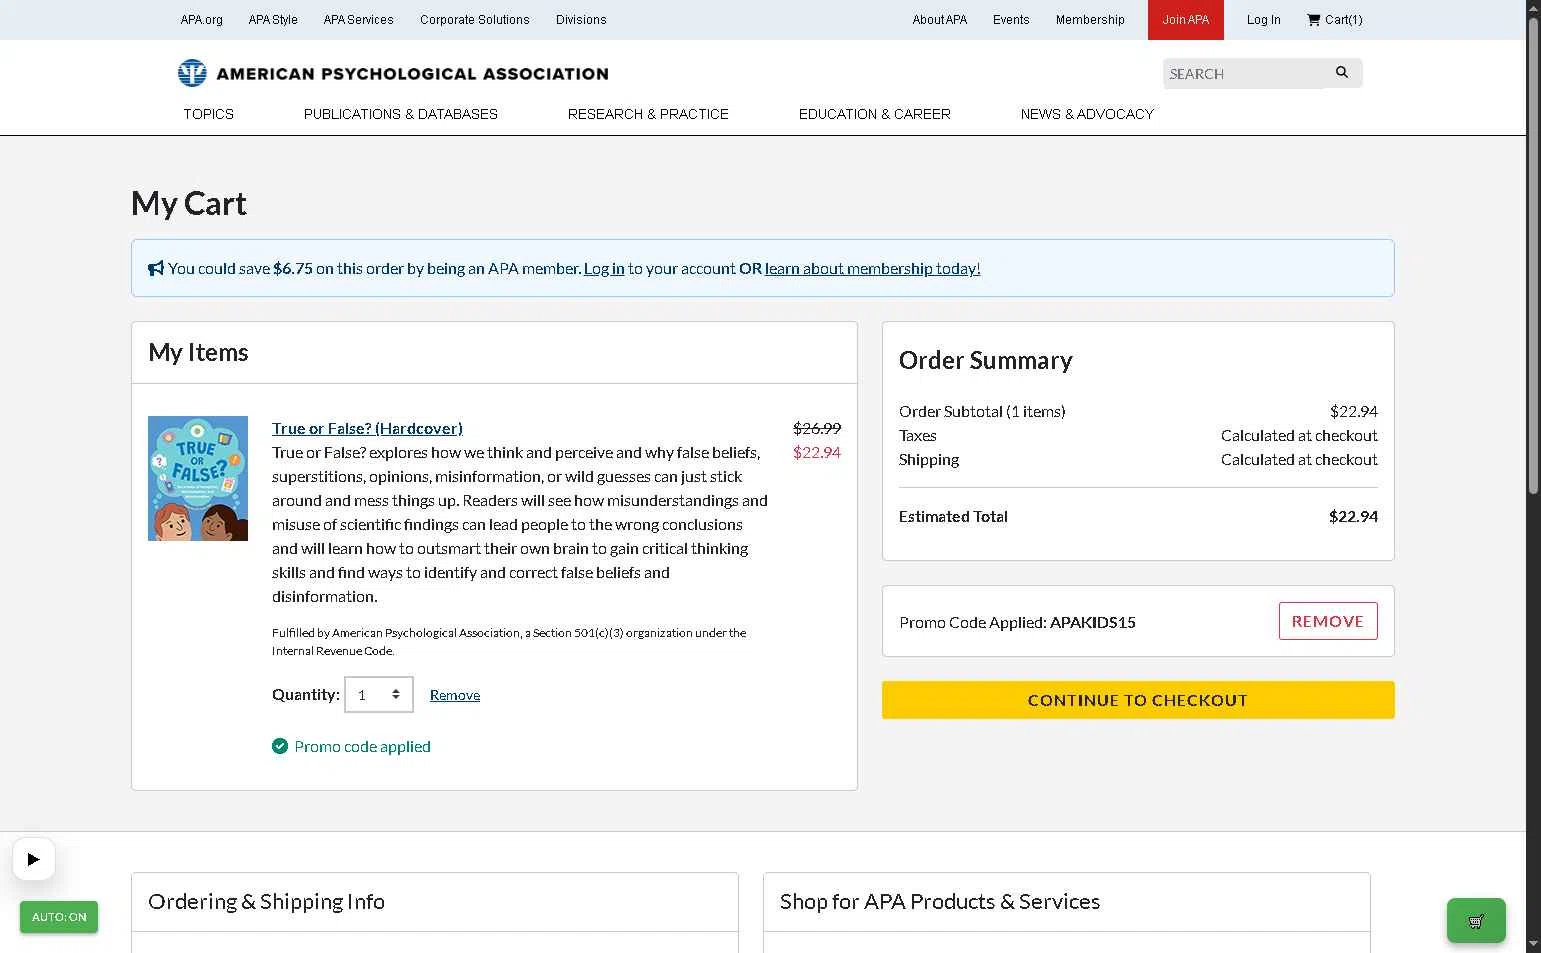This screenshot has height=953, width=1541.
Task: Open the True or False book cover thumbnail
Action: click(x=198, y=479)
